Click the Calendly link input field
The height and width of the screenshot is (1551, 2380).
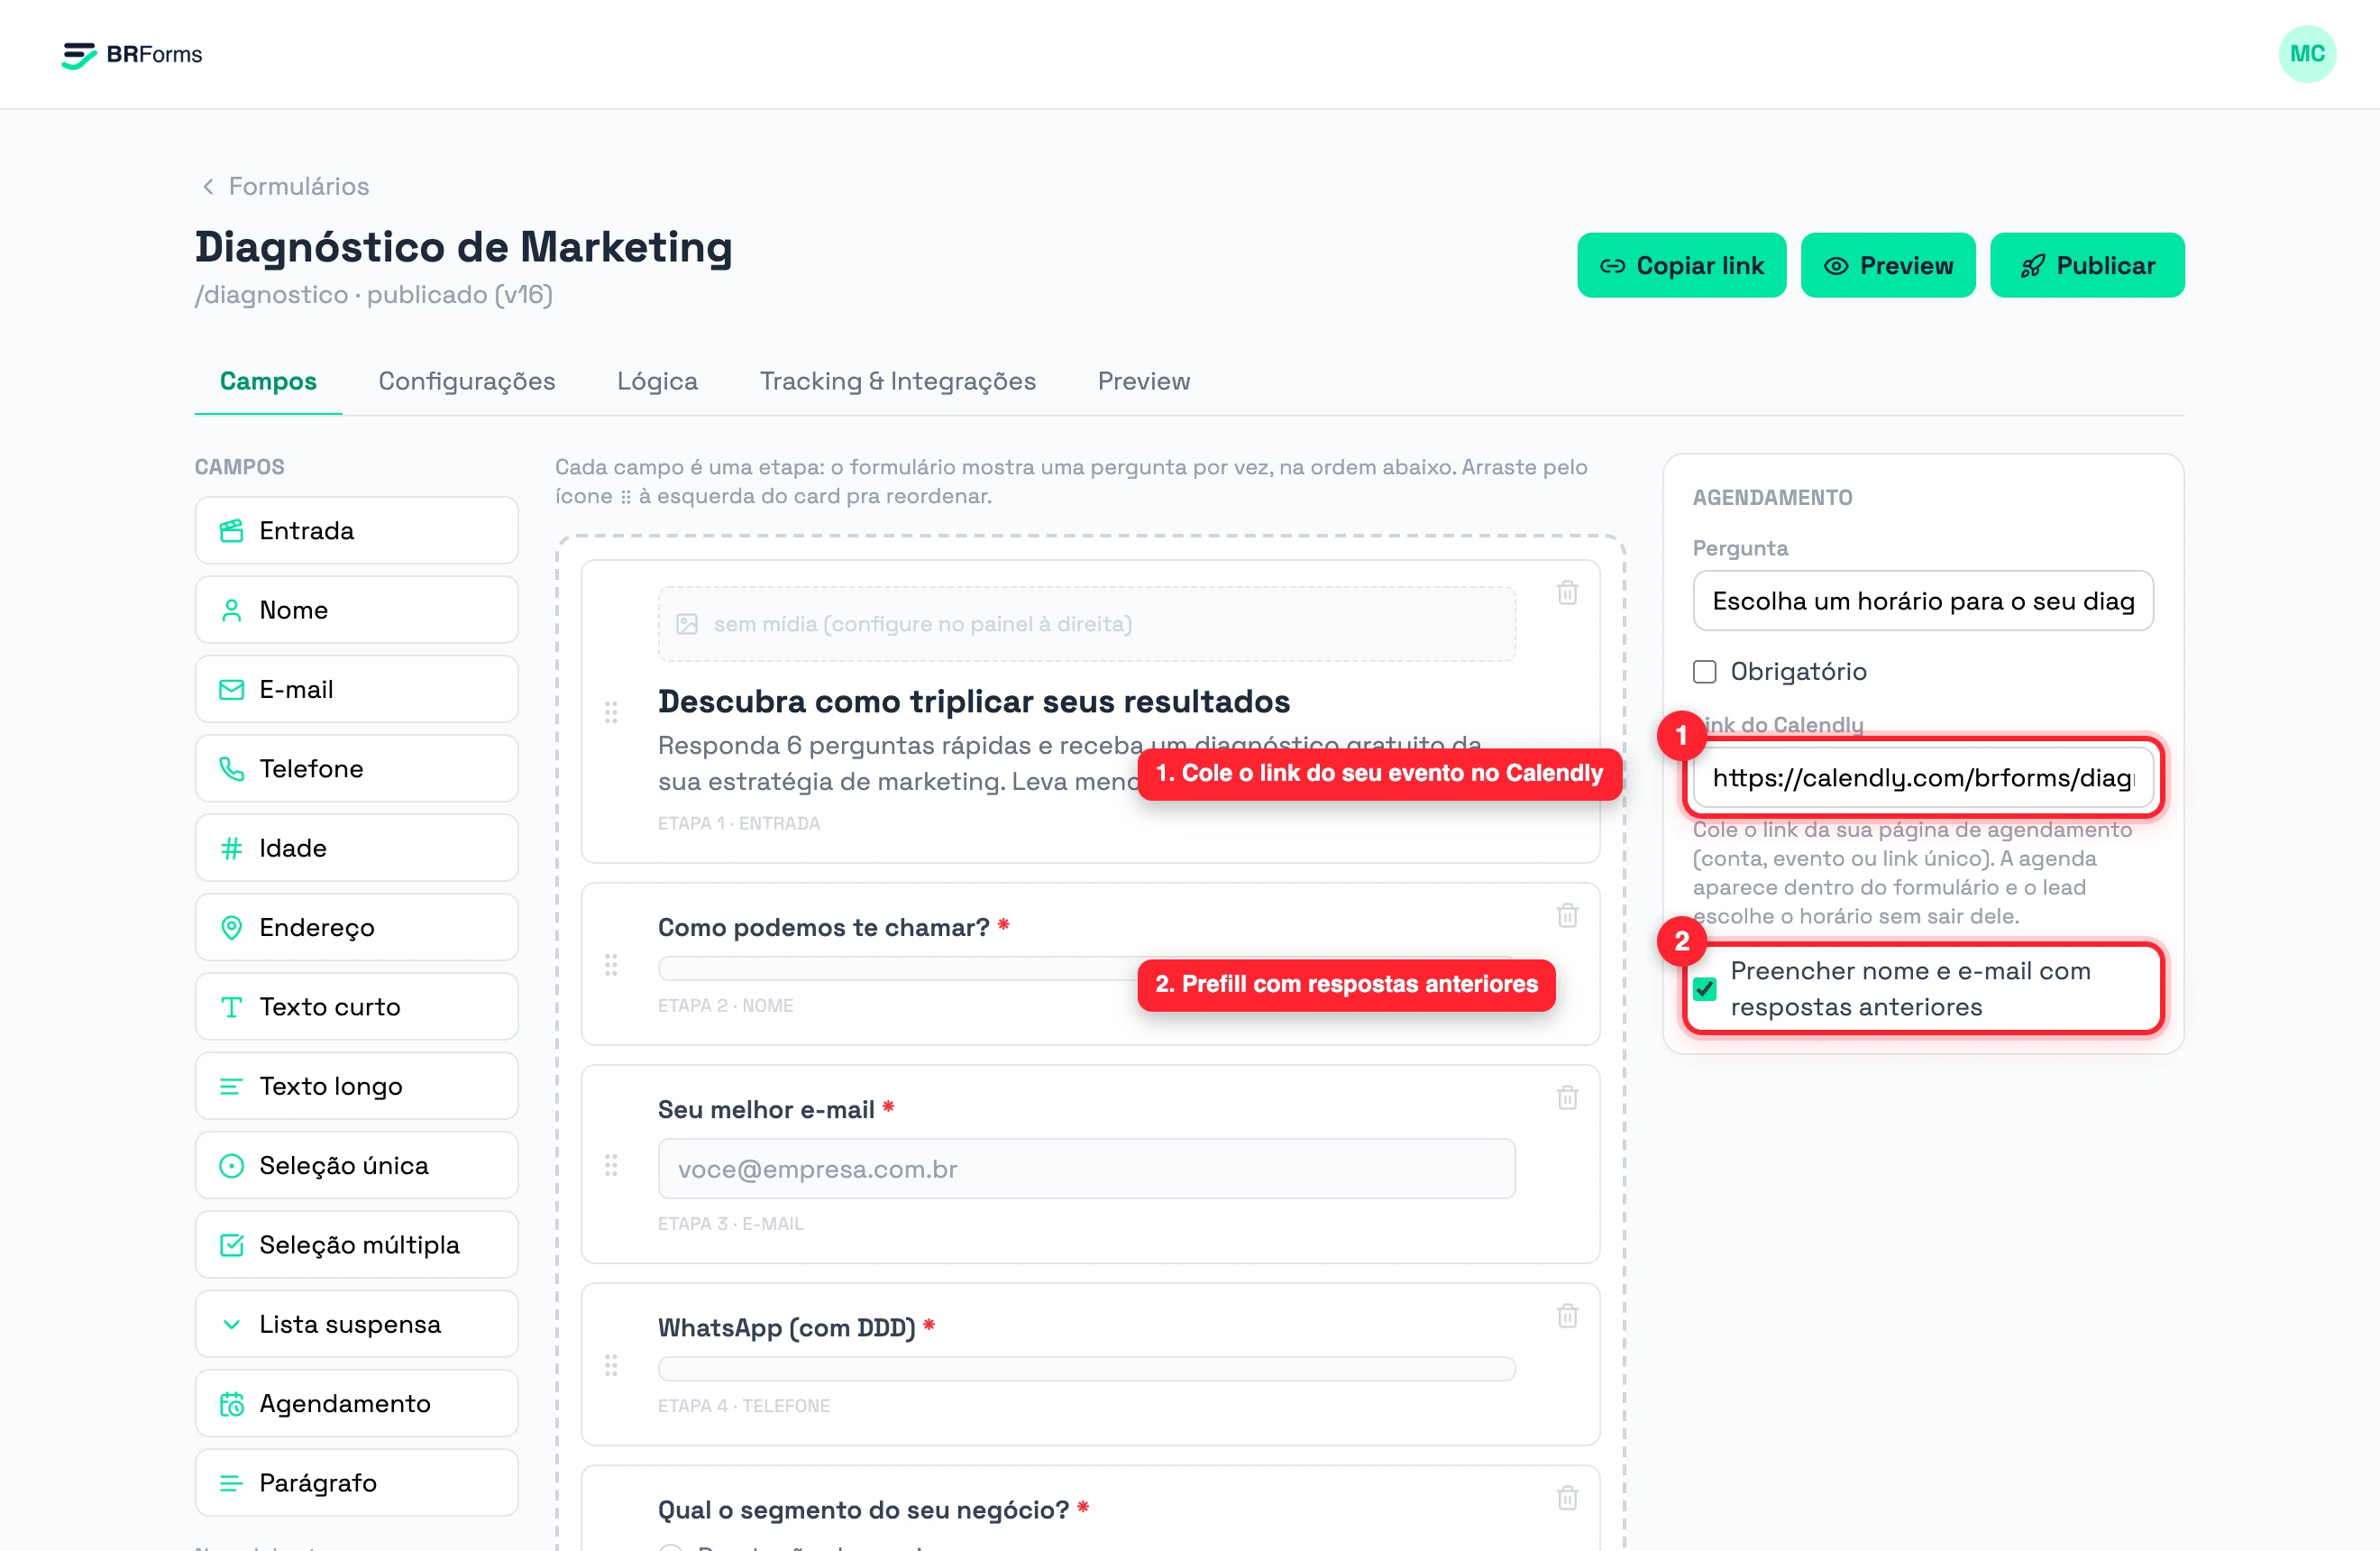[x=1923, y=777]
